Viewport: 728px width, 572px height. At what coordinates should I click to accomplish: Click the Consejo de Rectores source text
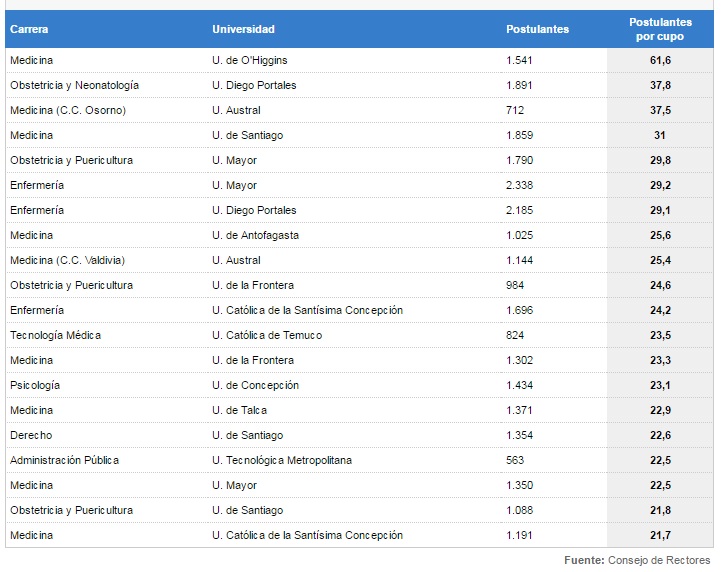(x=659, y=560)
